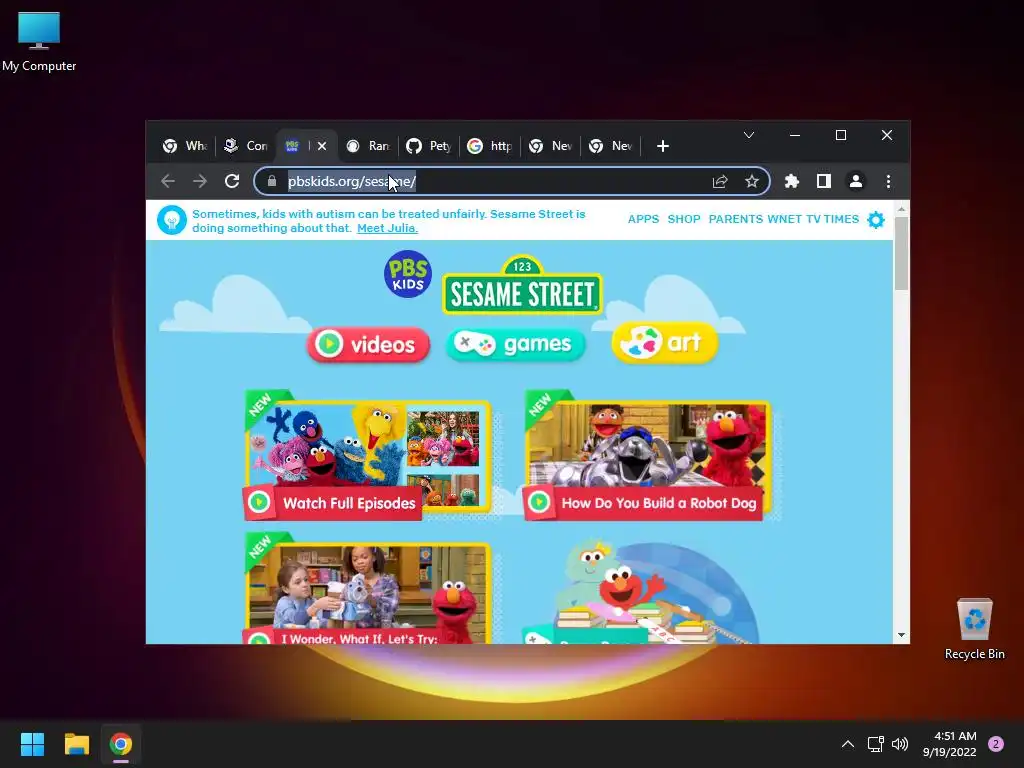
Task: Open the notification badge showing 2
Action: tap(996, 744)
